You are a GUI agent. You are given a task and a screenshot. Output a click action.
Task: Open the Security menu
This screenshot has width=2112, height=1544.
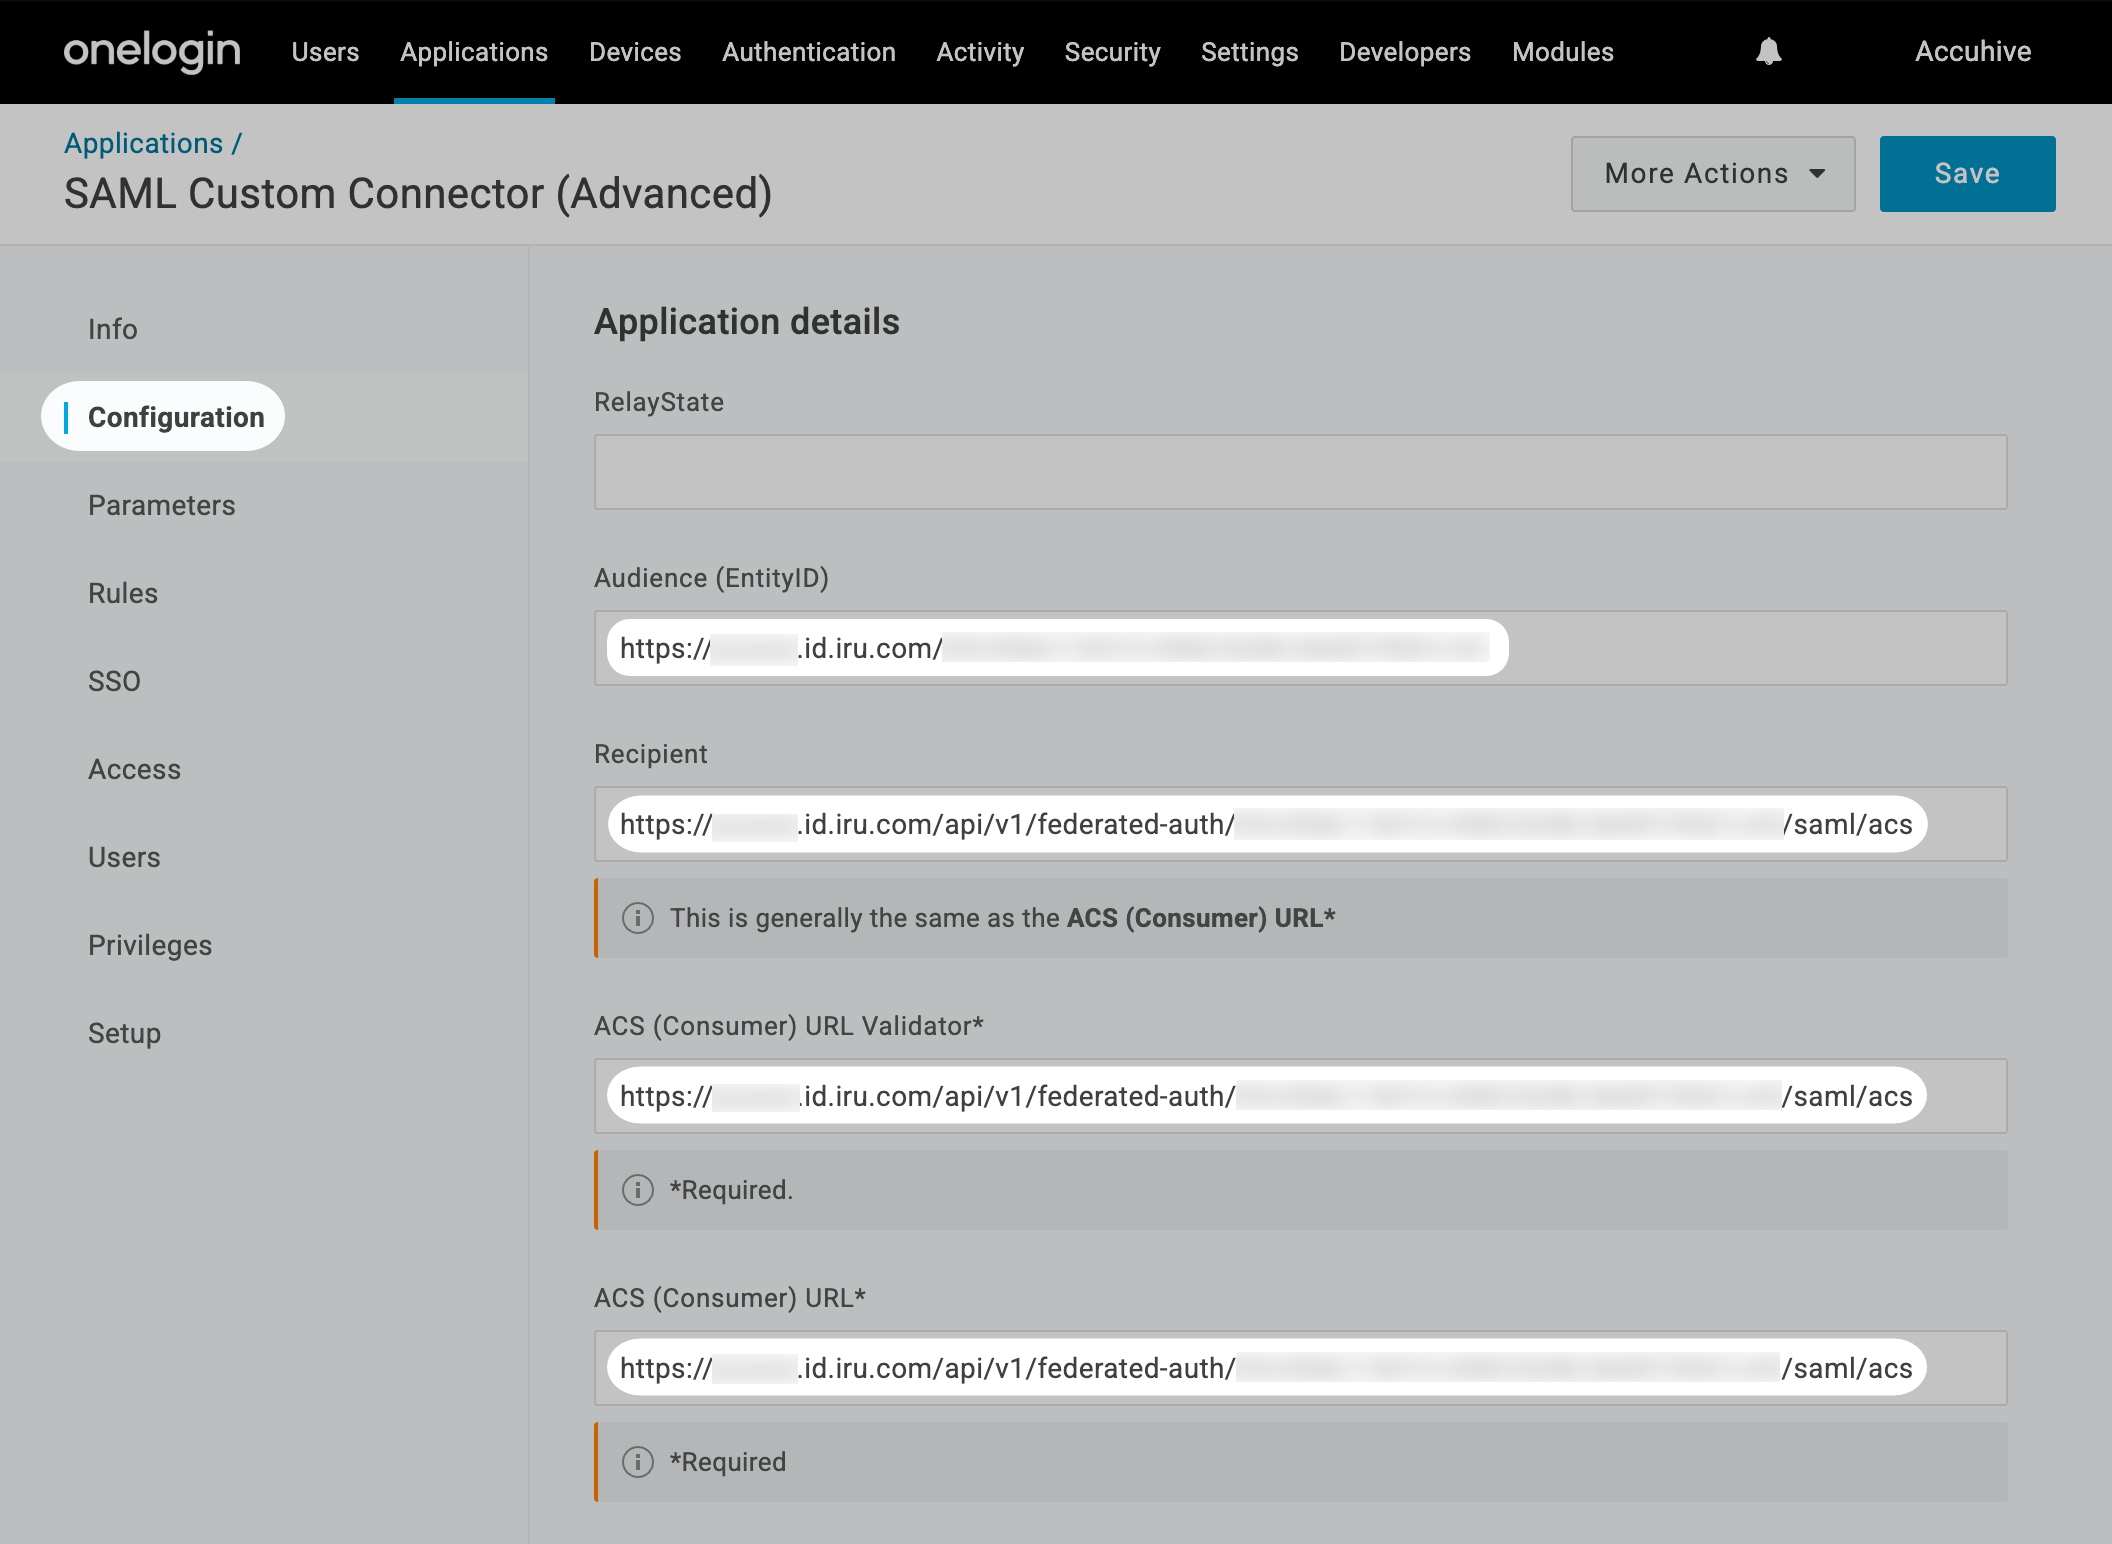pyautogui.click(x=1112, y=52)
